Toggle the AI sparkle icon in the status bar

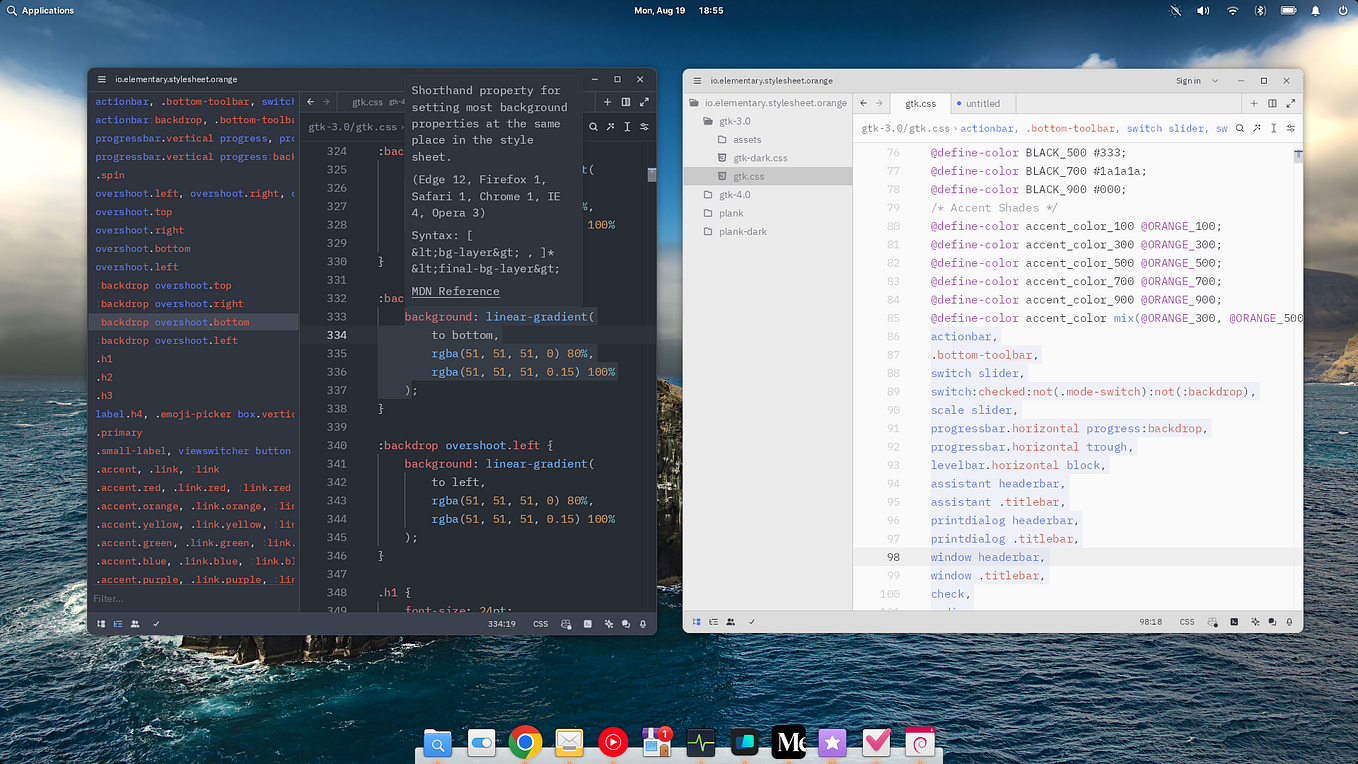1255,621
